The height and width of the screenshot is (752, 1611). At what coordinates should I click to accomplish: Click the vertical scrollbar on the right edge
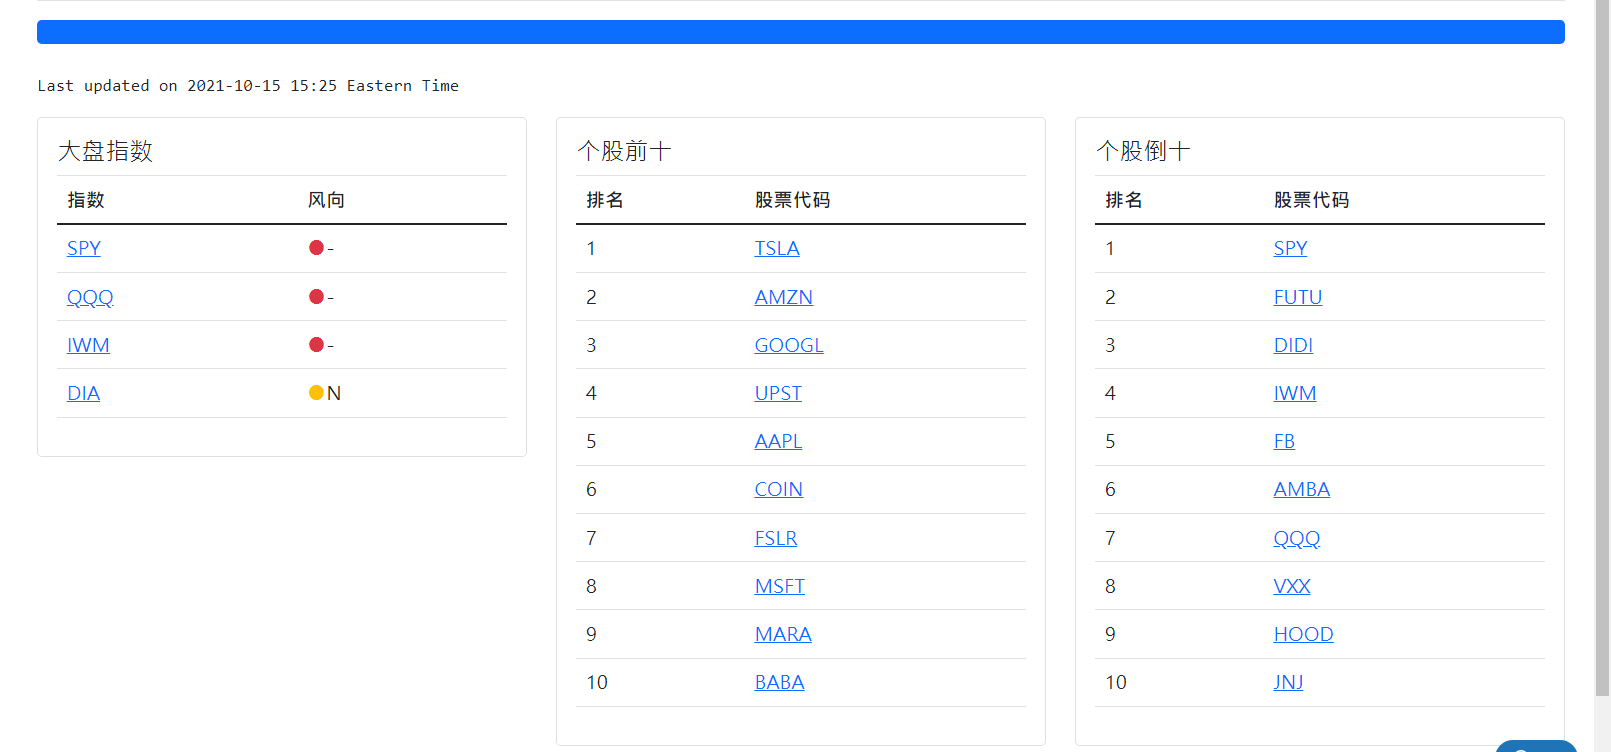pyautogui.click(x=1602, y=350)
